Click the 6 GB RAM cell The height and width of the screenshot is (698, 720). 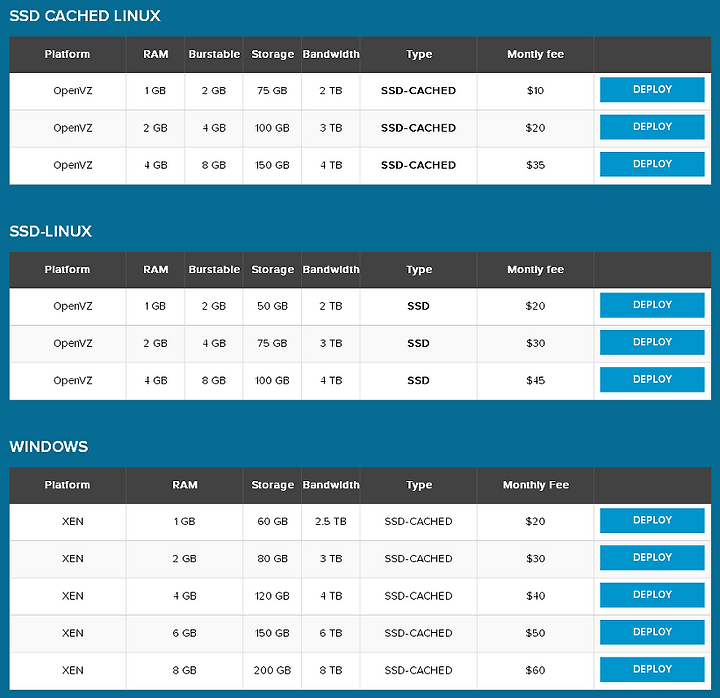coord(185,633)
